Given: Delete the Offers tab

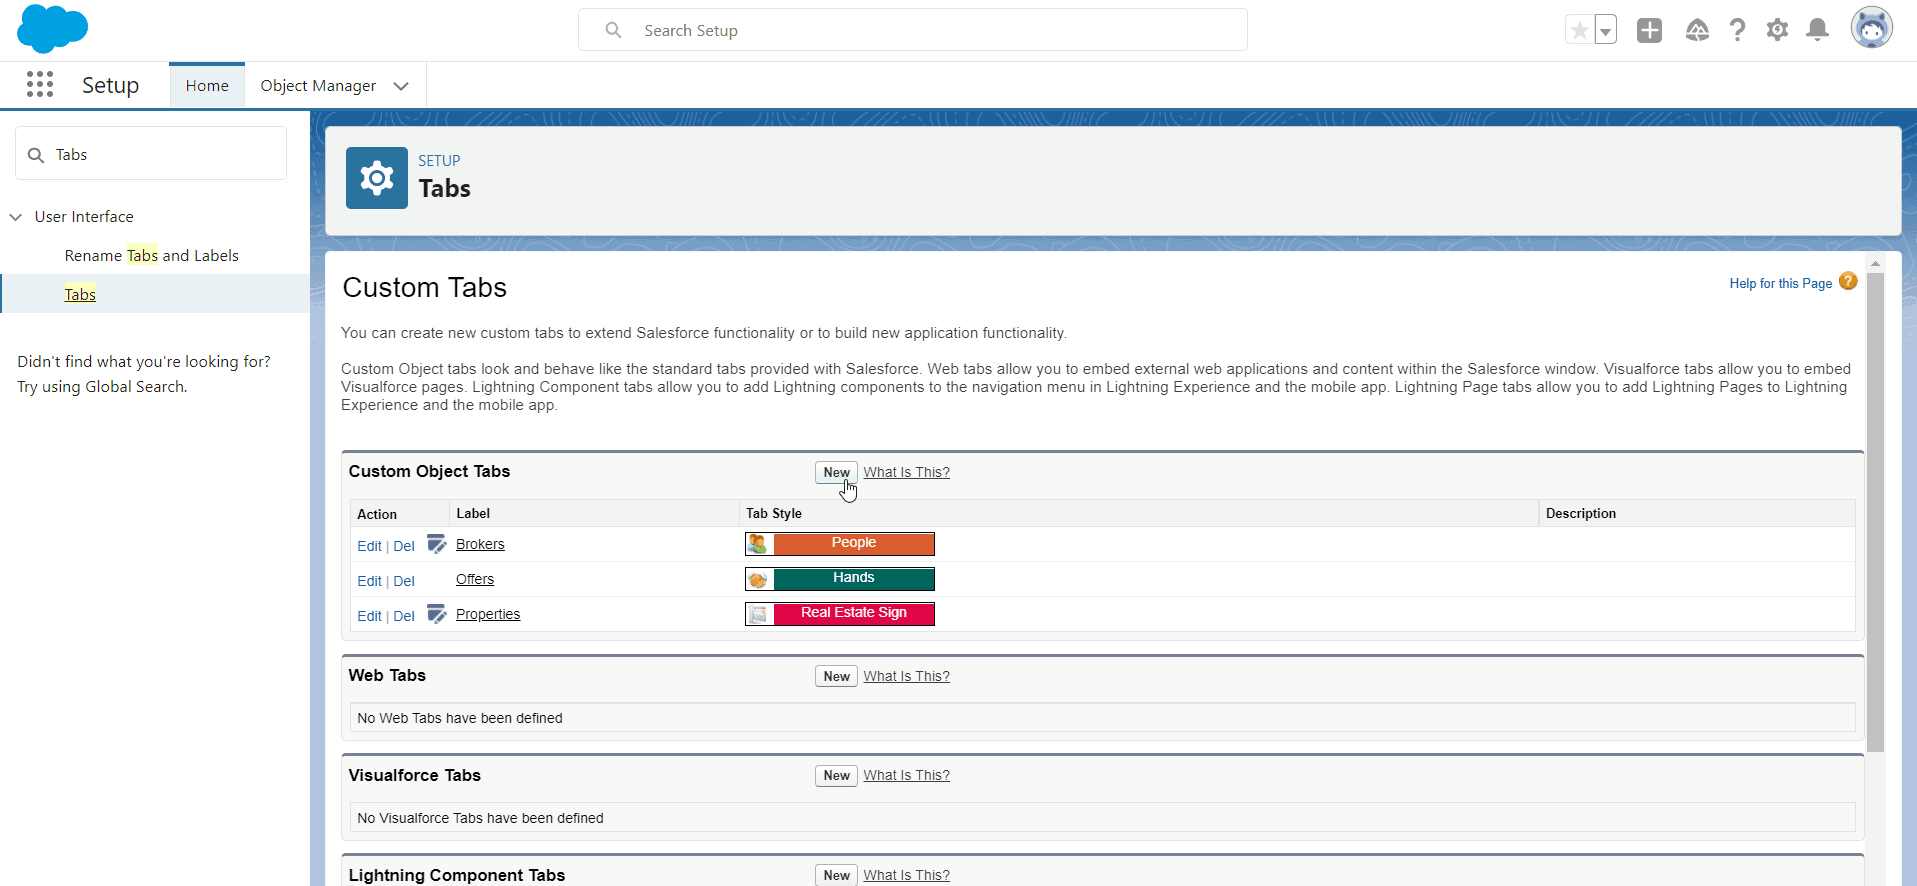Looking at the screenshot, I should (x=403, y=581).
